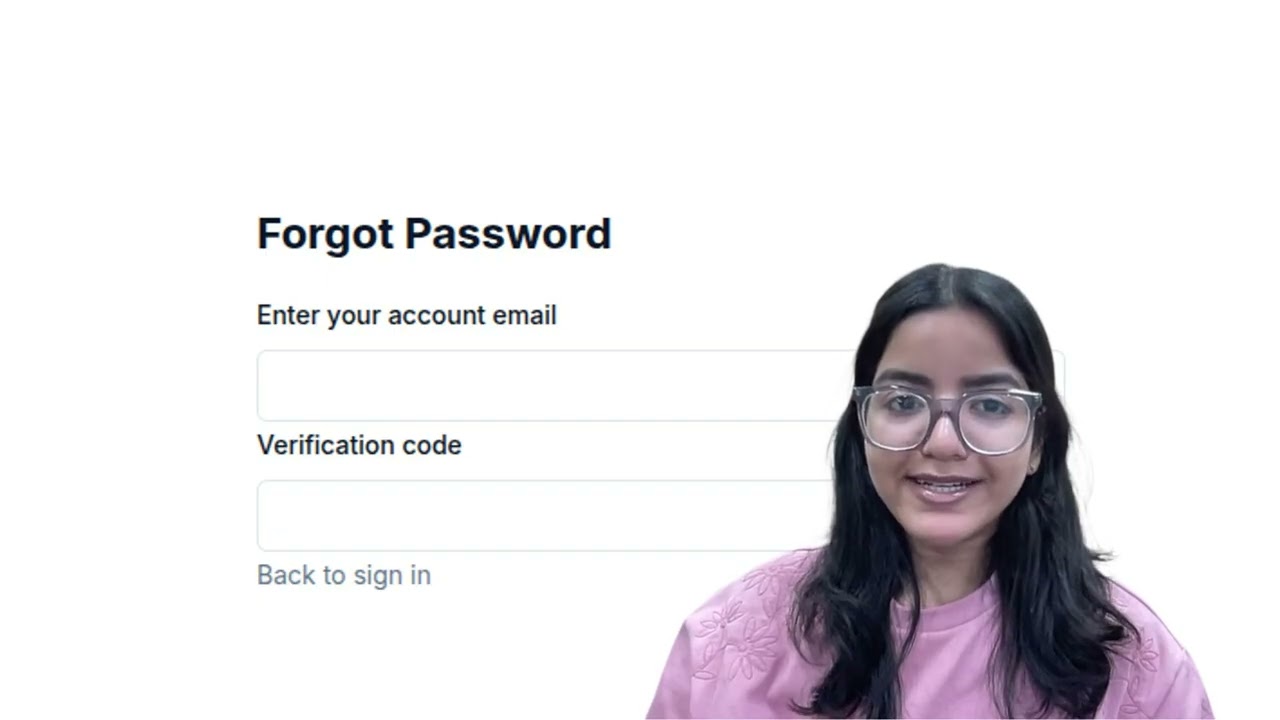
Task: Click the word Back in the link
Action: [286, 575]
